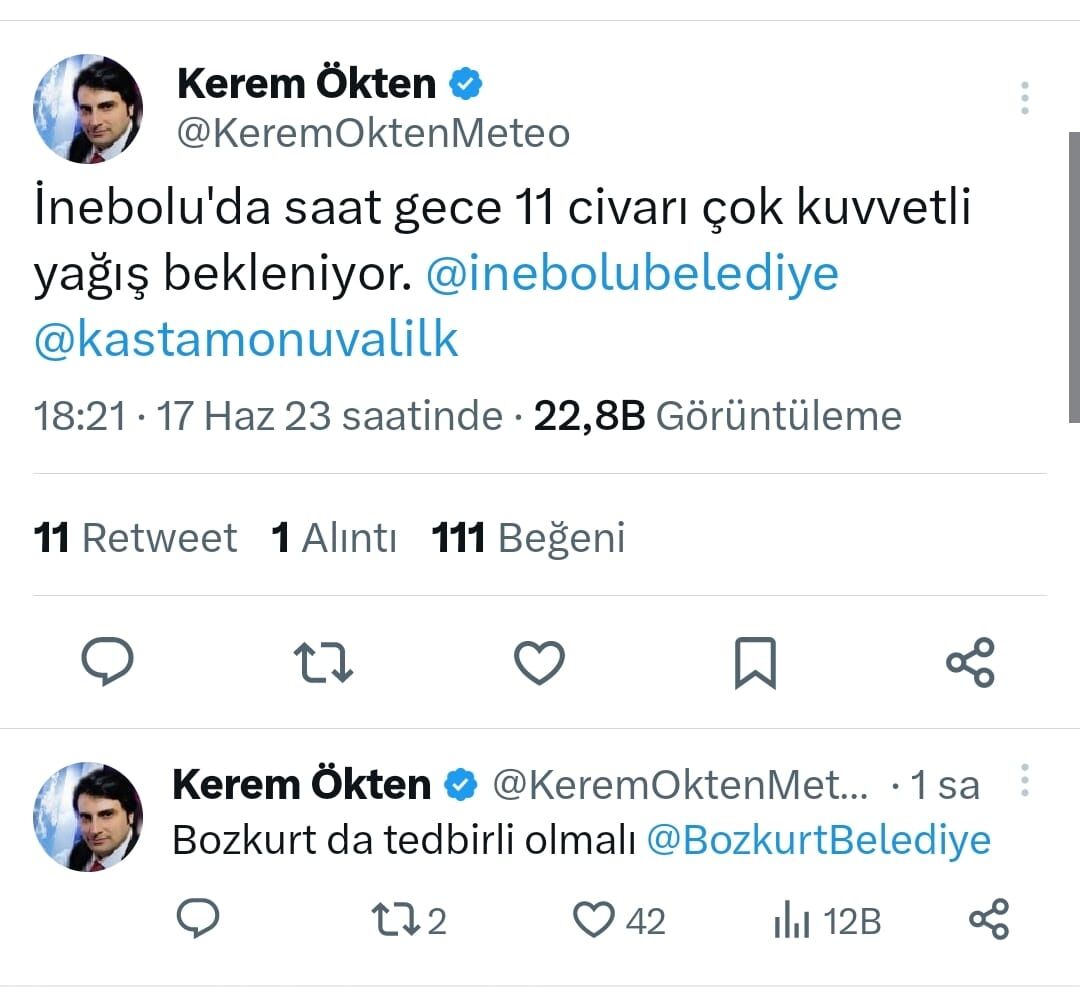Open more options for the main tweet
The width and height of the screenshot is (1080, 994).
coord(1024,98)
